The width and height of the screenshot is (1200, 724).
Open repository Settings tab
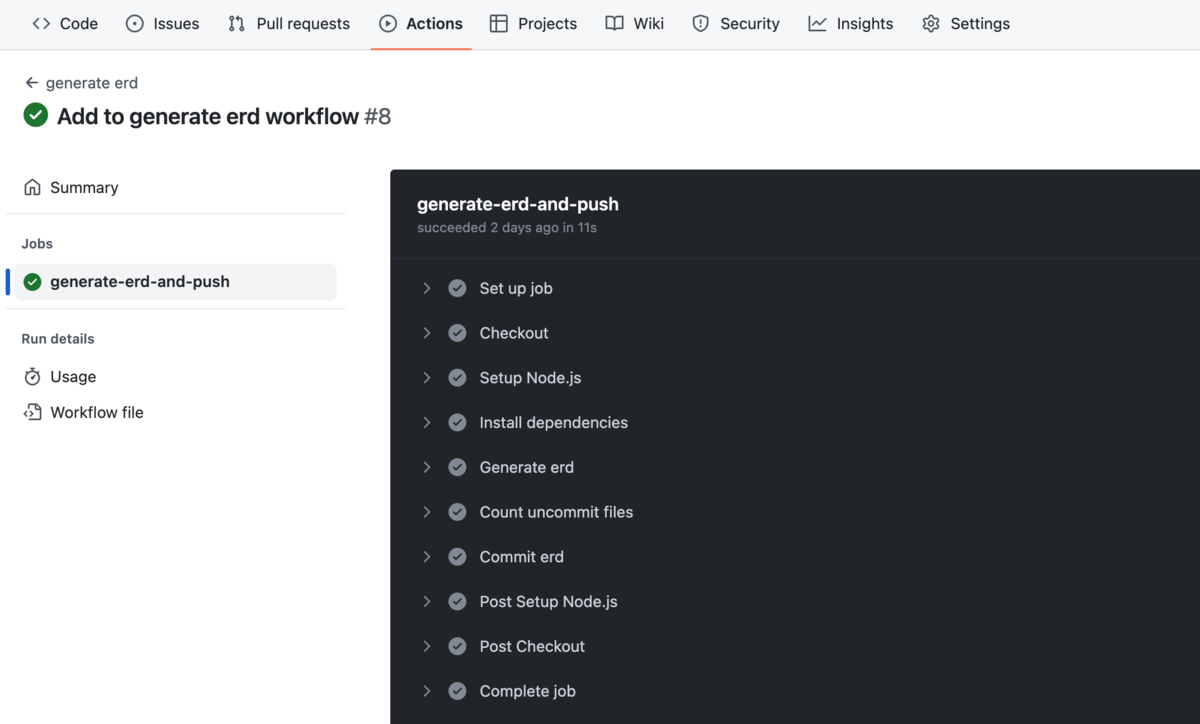click(x=966, y=23)
